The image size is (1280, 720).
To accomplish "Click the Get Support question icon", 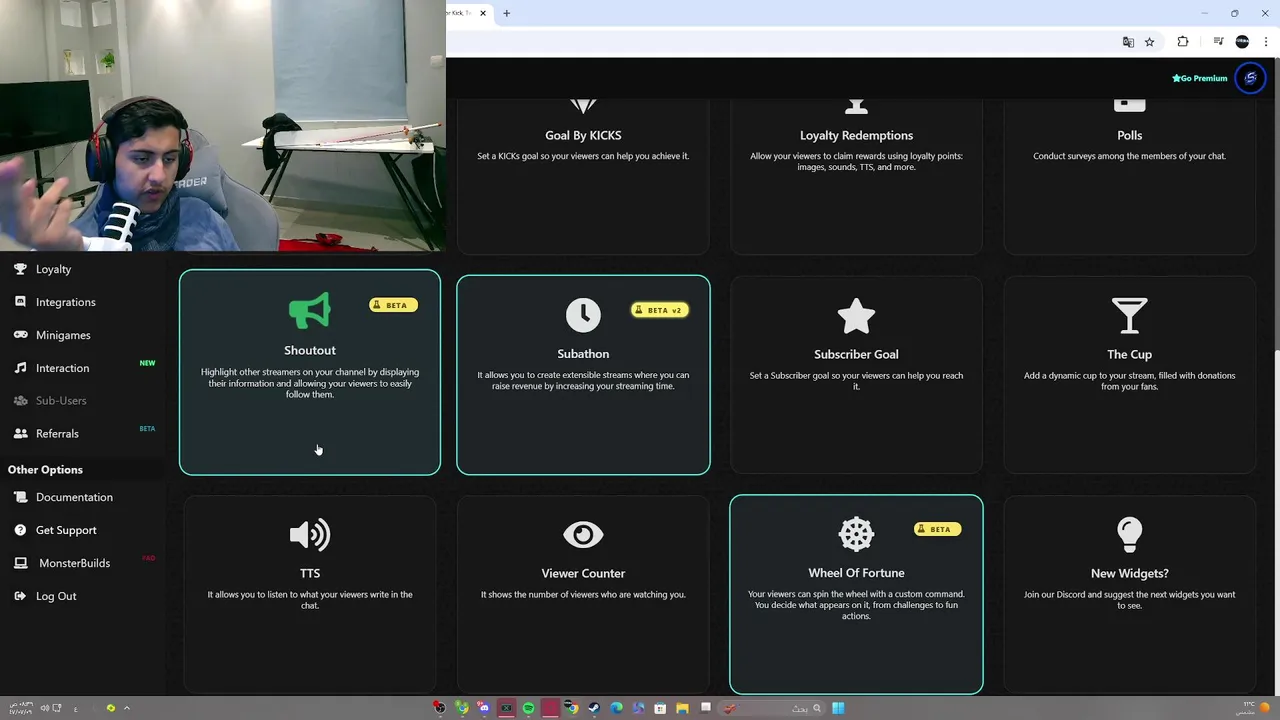I will pos(20,530).
